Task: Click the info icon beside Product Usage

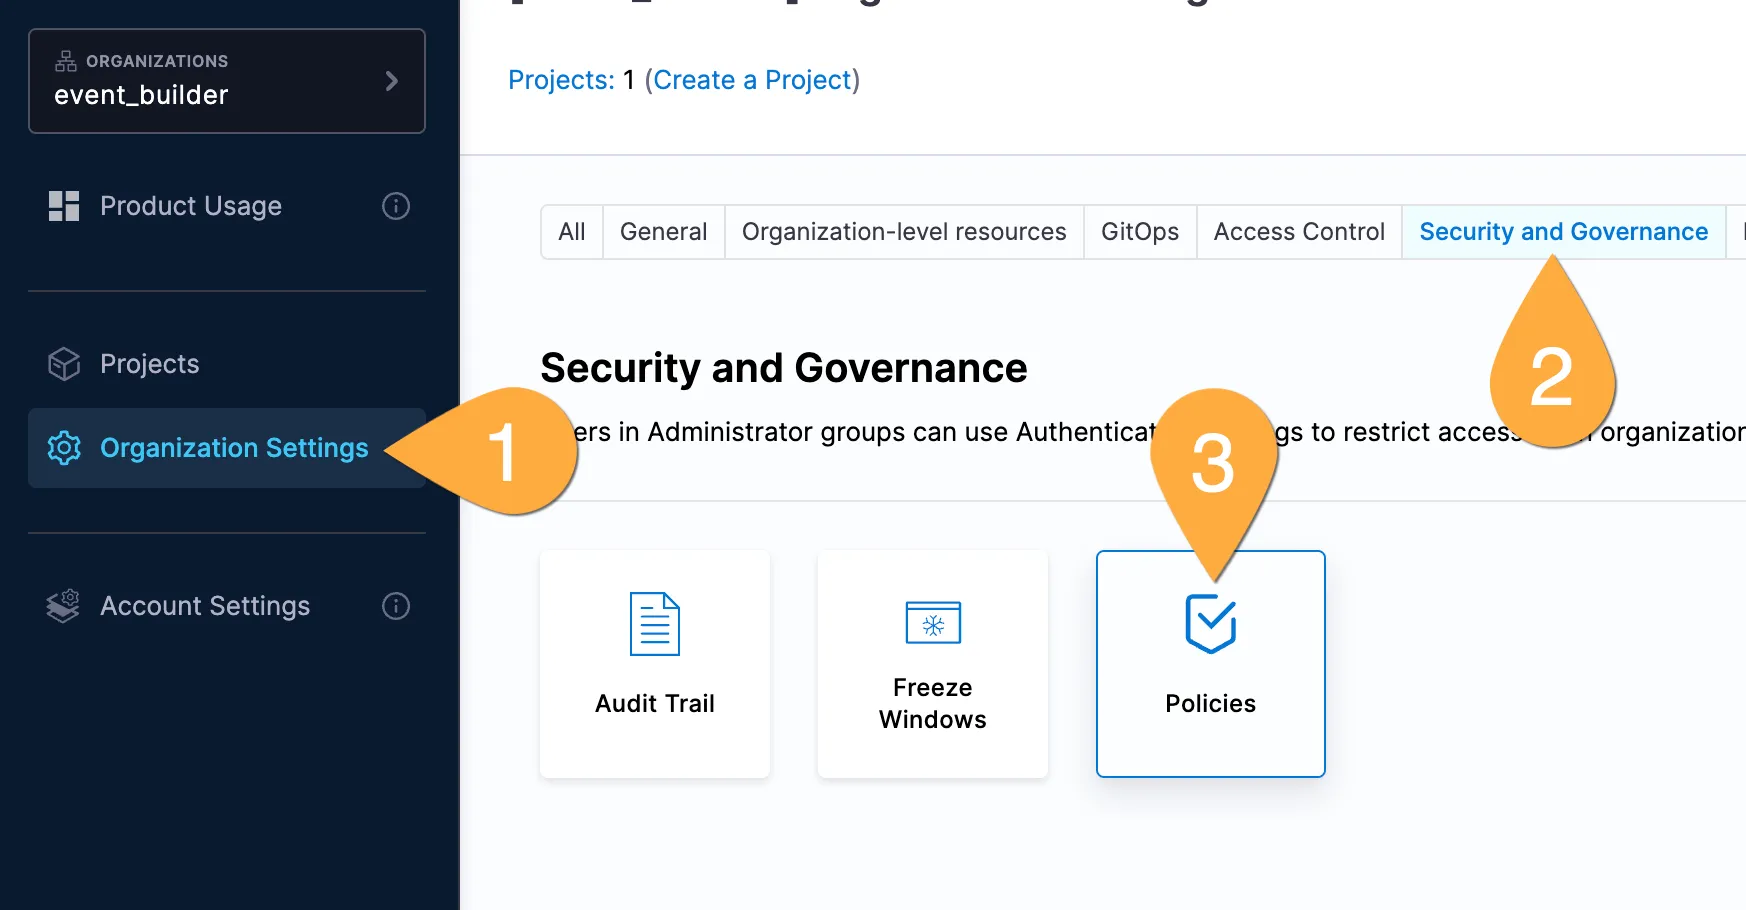Action: 396,206
